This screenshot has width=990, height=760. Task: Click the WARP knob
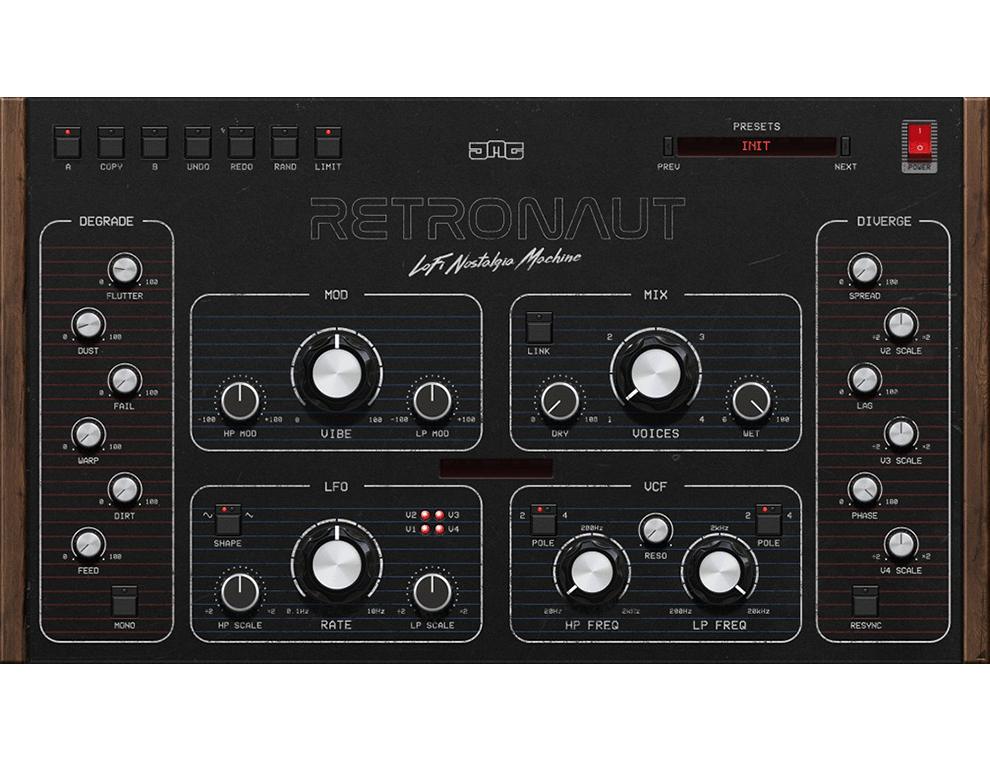point(88,434)
